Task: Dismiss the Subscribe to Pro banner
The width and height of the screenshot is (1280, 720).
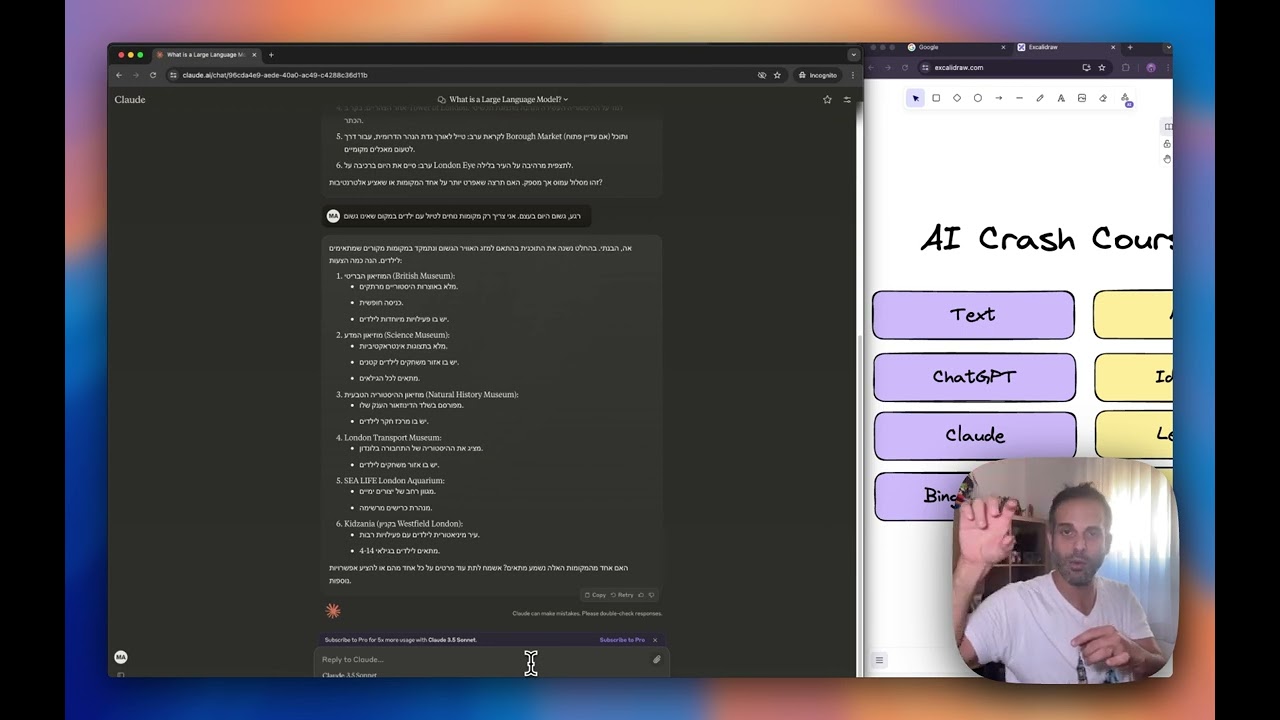Action: coord(655,640)
